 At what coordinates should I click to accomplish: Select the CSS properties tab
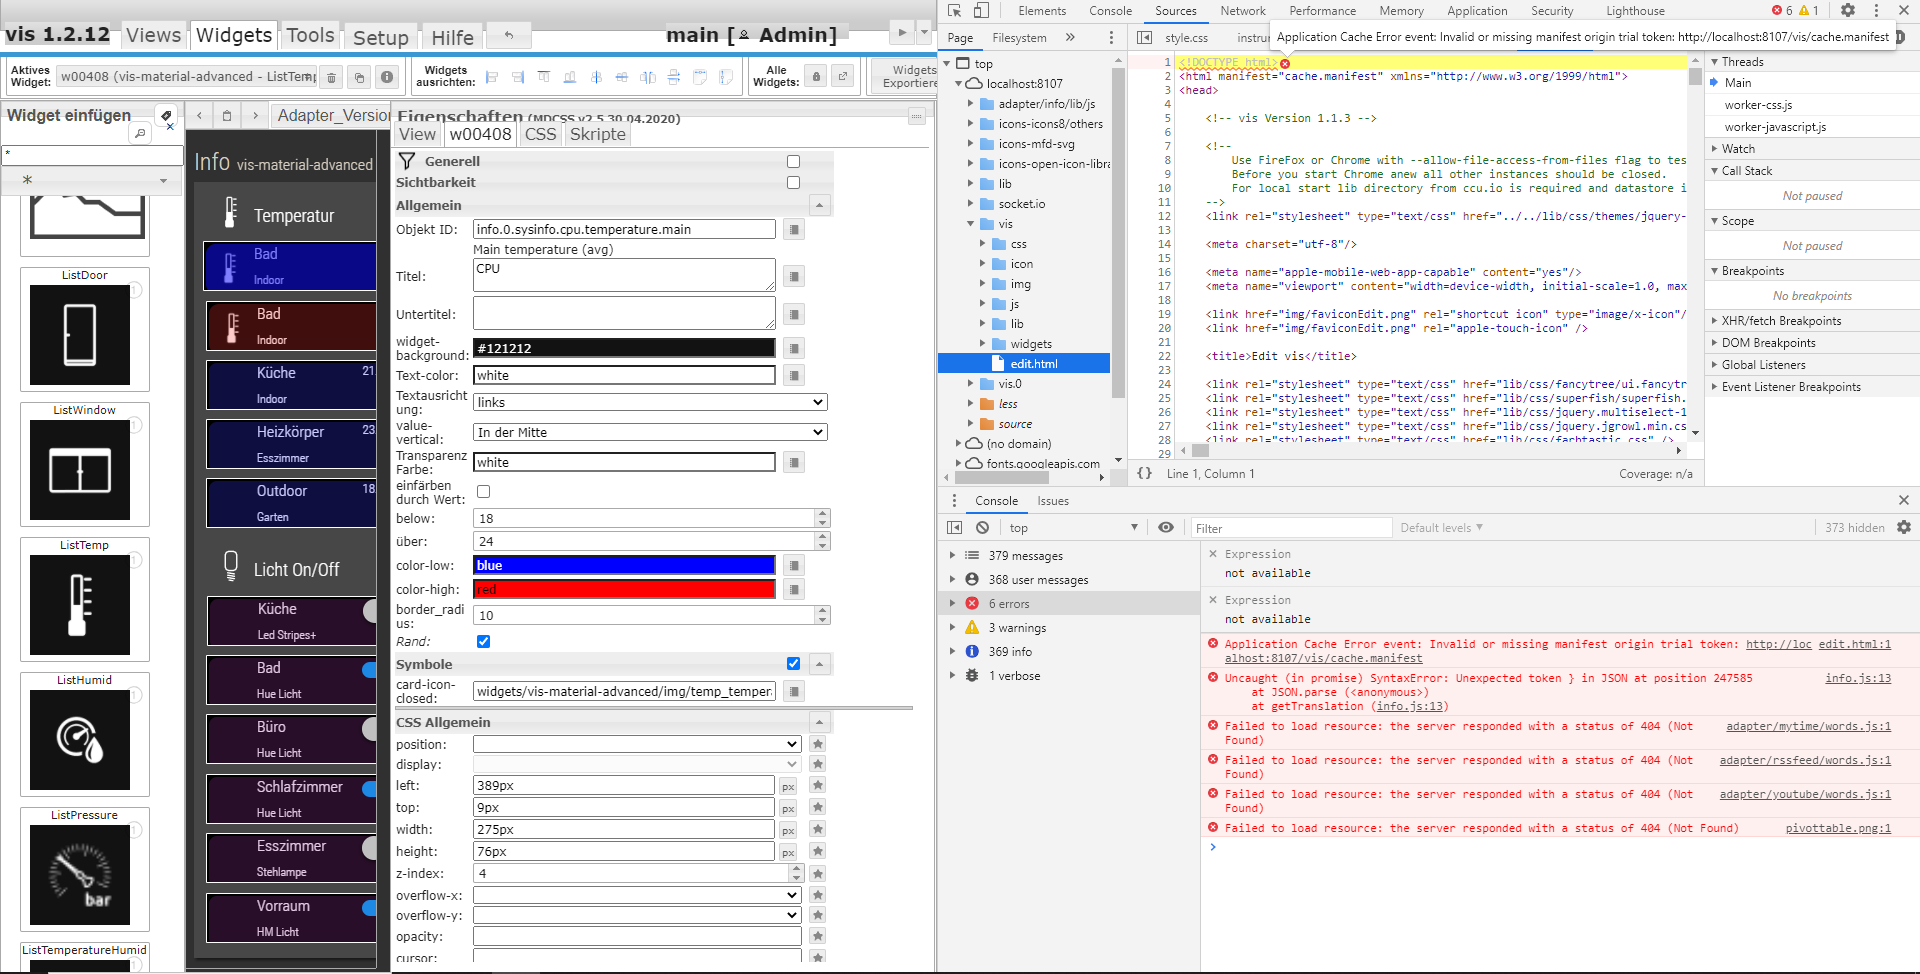point(540,135)
